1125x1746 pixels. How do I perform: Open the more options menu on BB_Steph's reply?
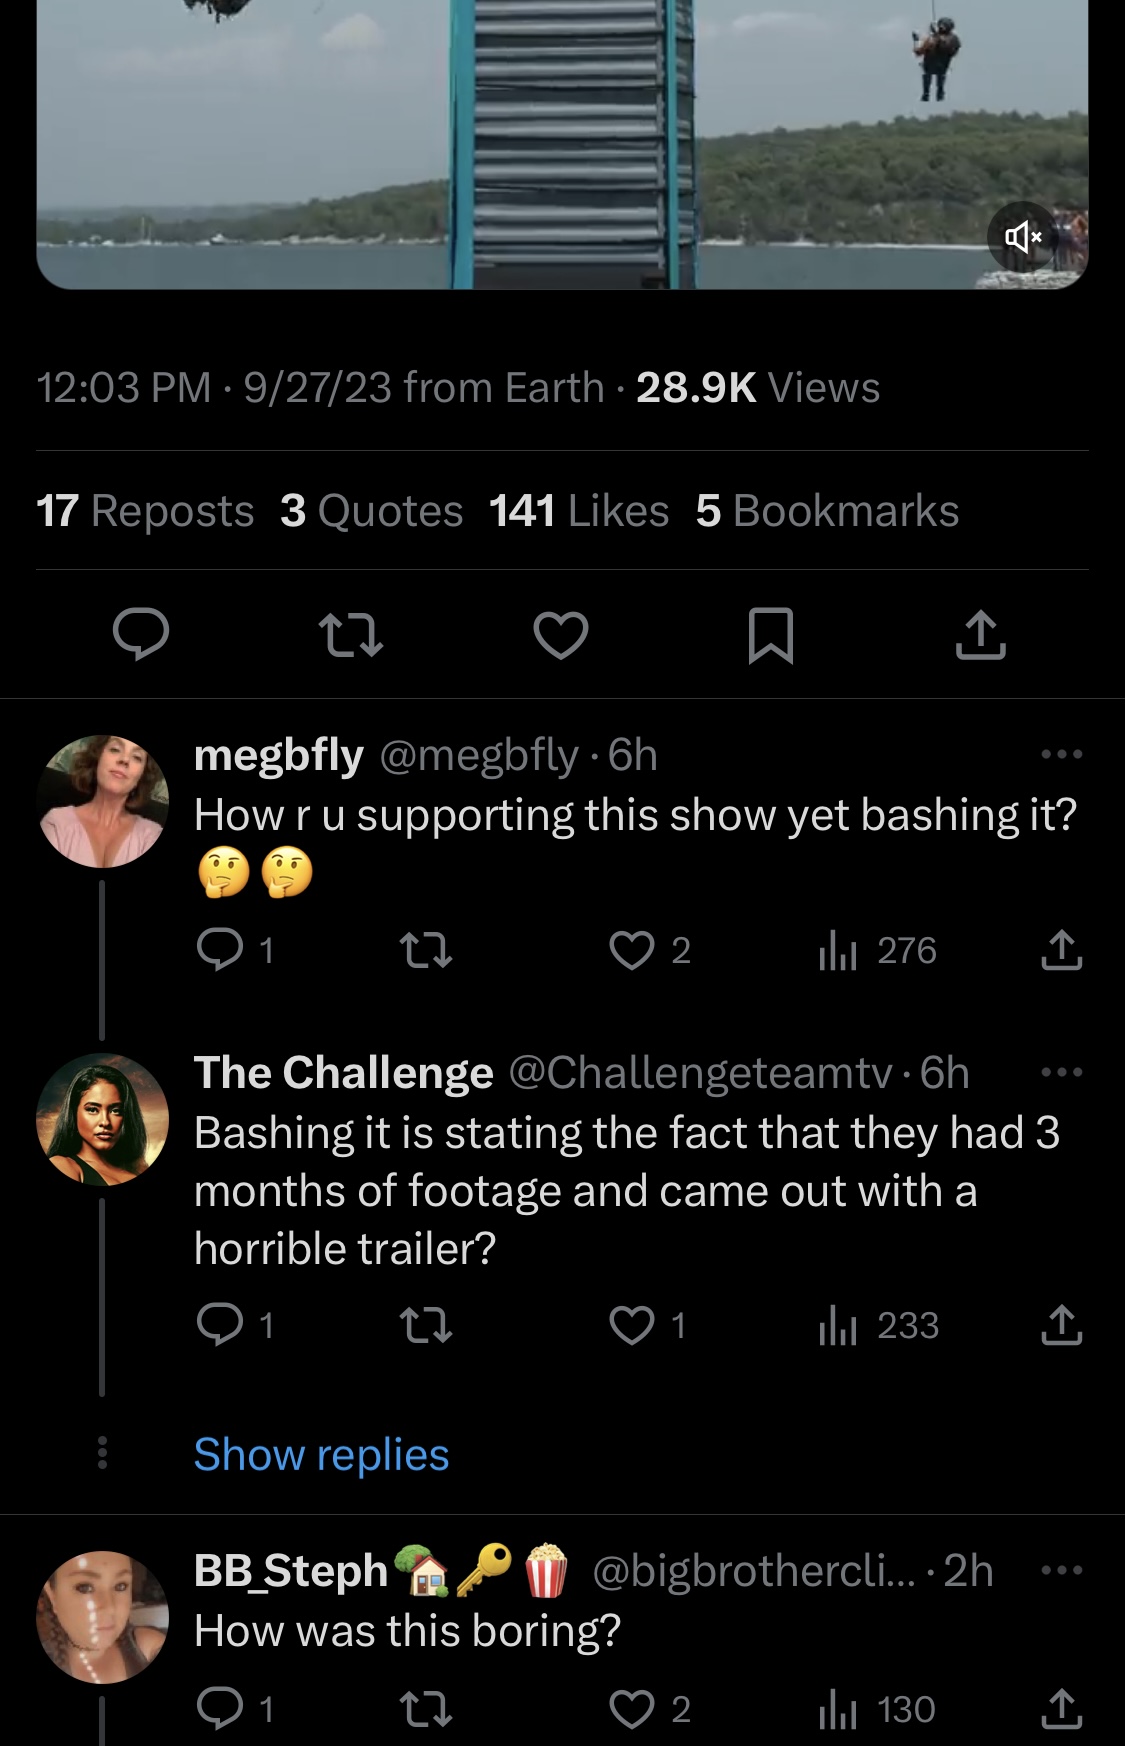(x=1061, y=1570)
